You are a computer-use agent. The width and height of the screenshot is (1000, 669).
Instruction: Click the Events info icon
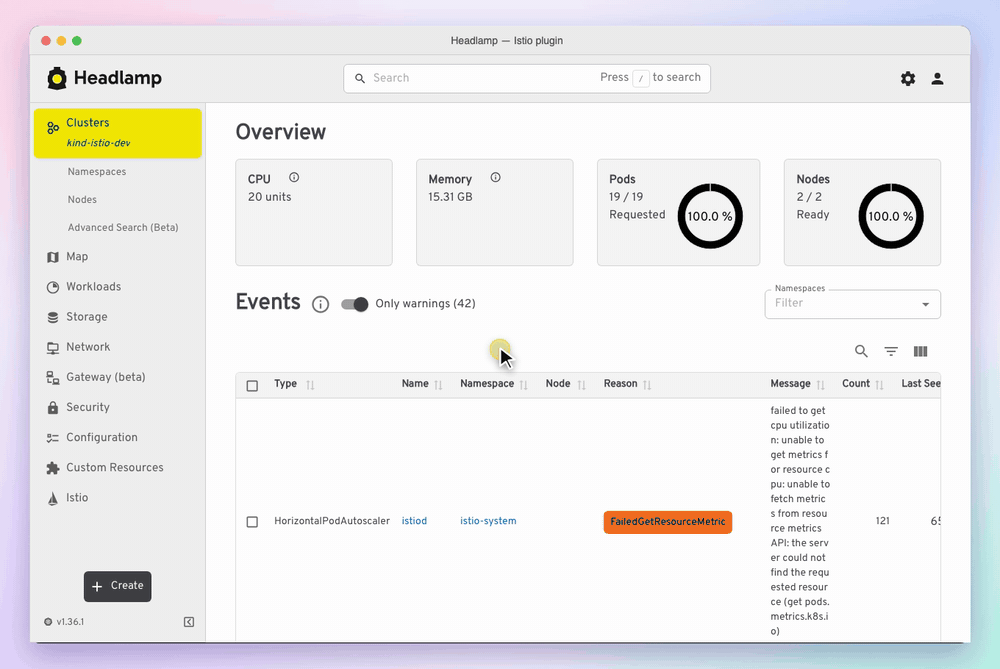(x=320, y=304)
